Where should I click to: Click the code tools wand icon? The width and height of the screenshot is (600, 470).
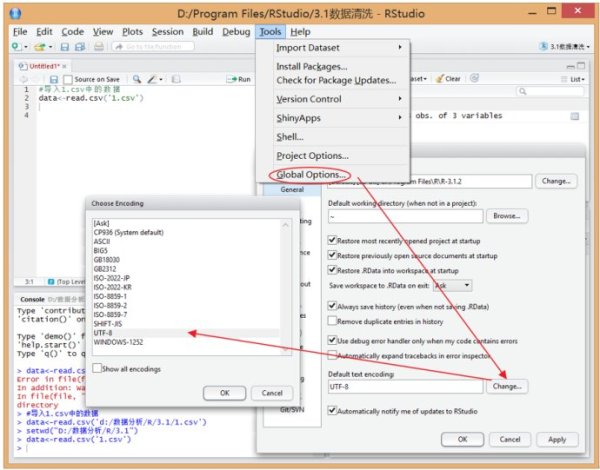pyautogui.click(x=152, y=79)
